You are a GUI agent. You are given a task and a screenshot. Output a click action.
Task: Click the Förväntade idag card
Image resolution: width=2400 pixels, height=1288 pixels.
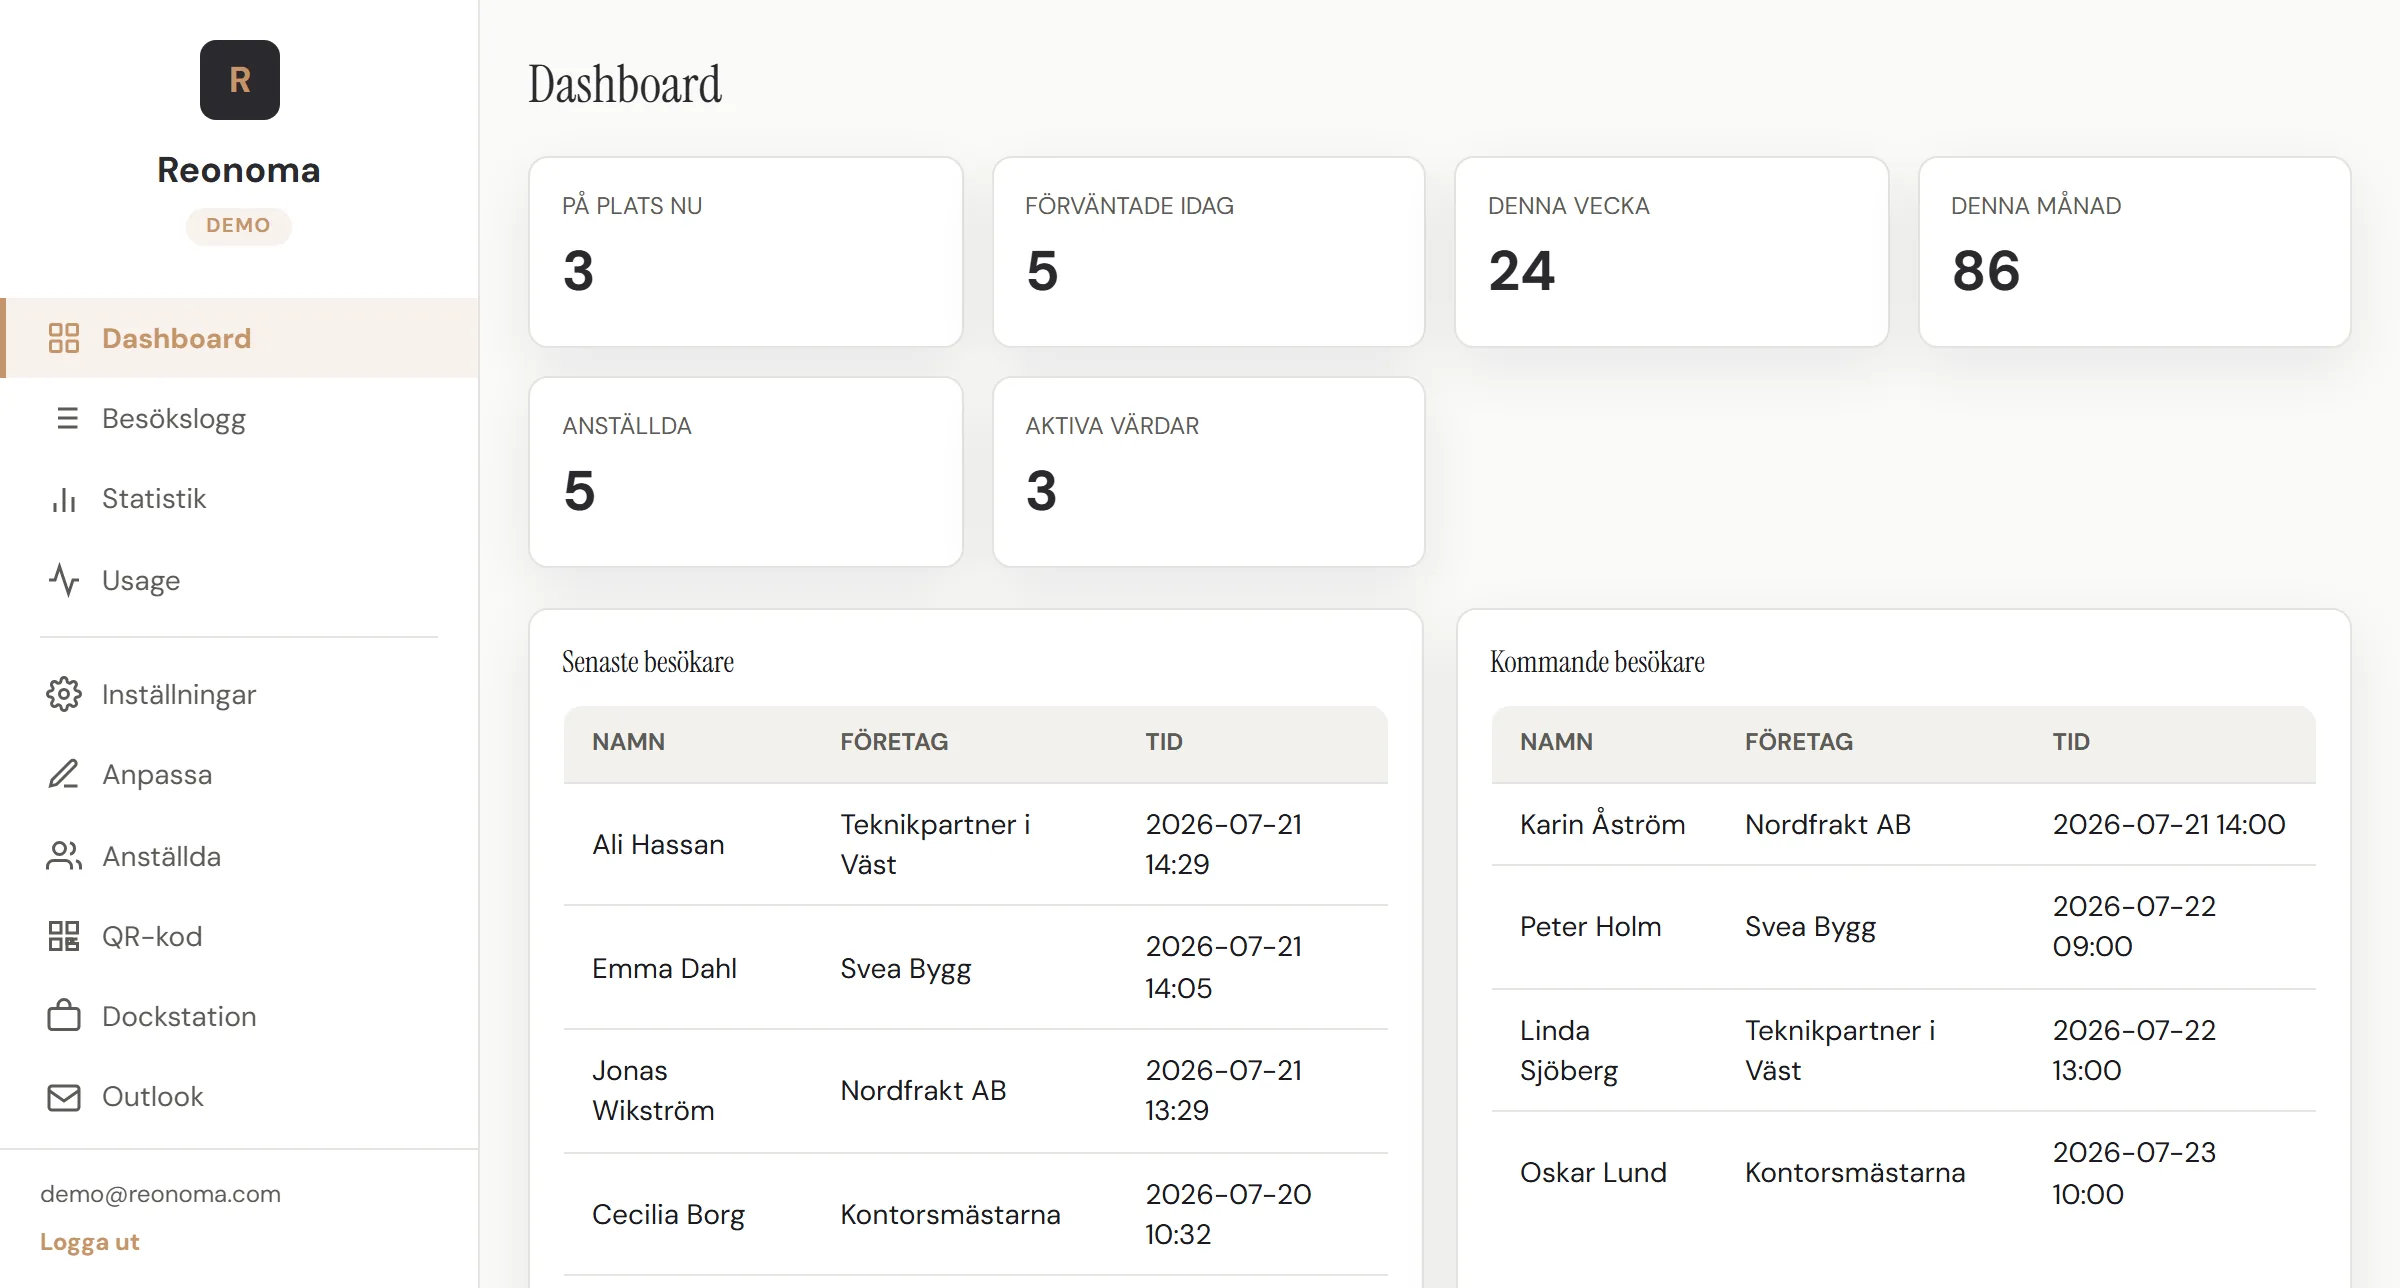(1209, 252)
